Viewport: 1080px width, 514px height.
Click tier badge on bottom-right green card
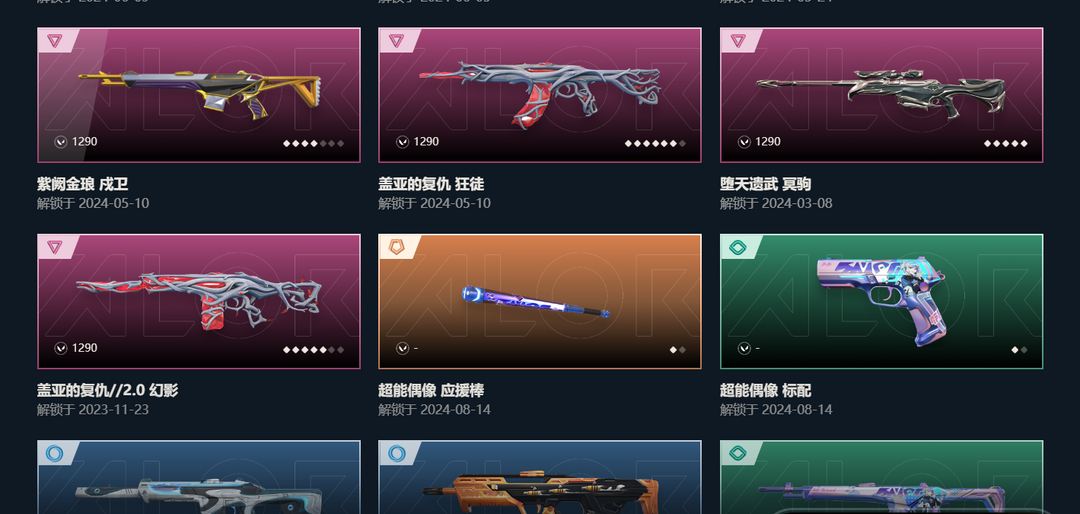738,453
